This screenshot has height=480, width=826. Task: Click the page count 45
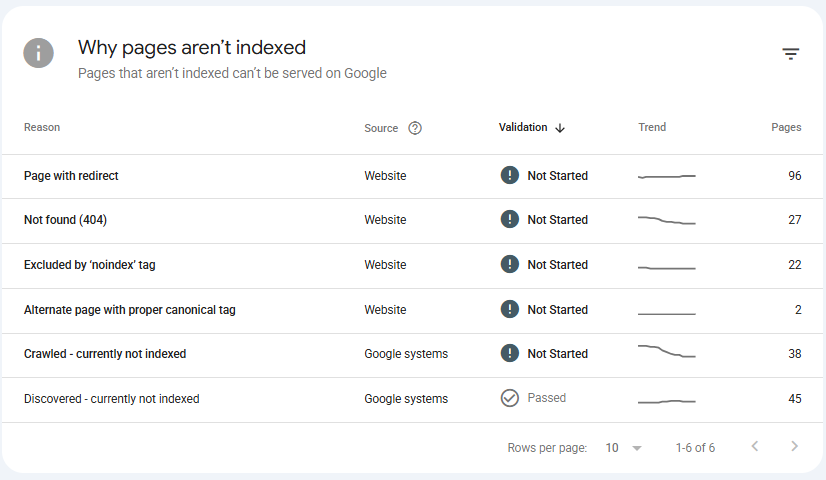pos(794,399)
